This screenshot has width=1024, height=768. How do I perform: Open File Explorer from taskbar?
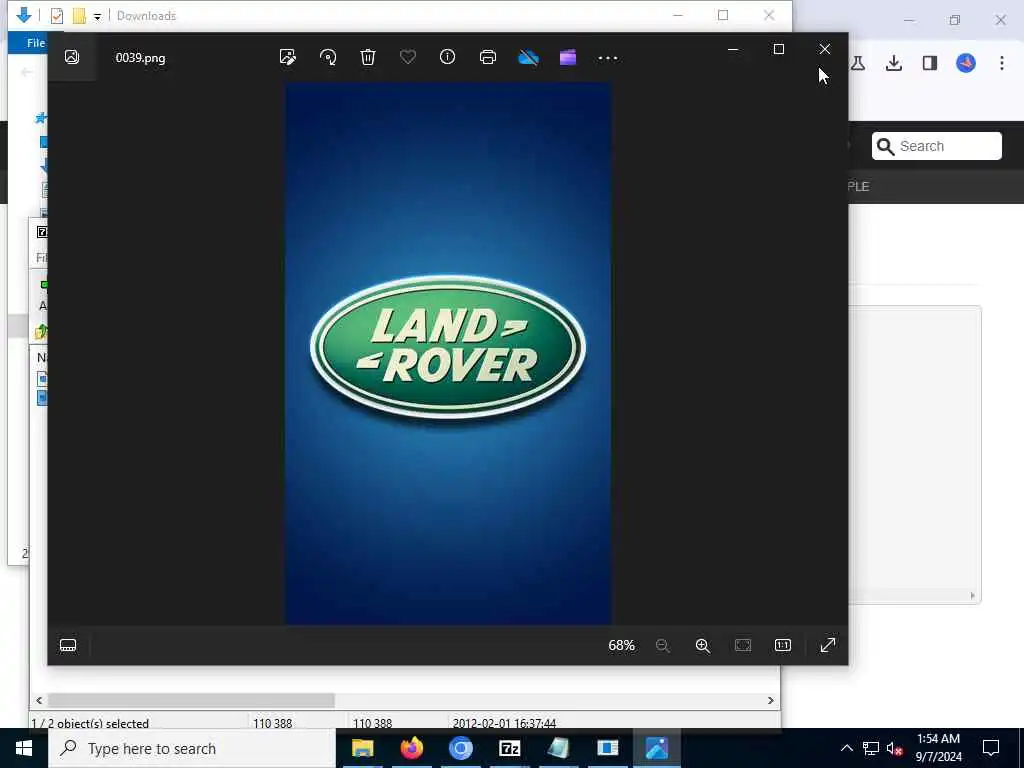click(362, 748)
